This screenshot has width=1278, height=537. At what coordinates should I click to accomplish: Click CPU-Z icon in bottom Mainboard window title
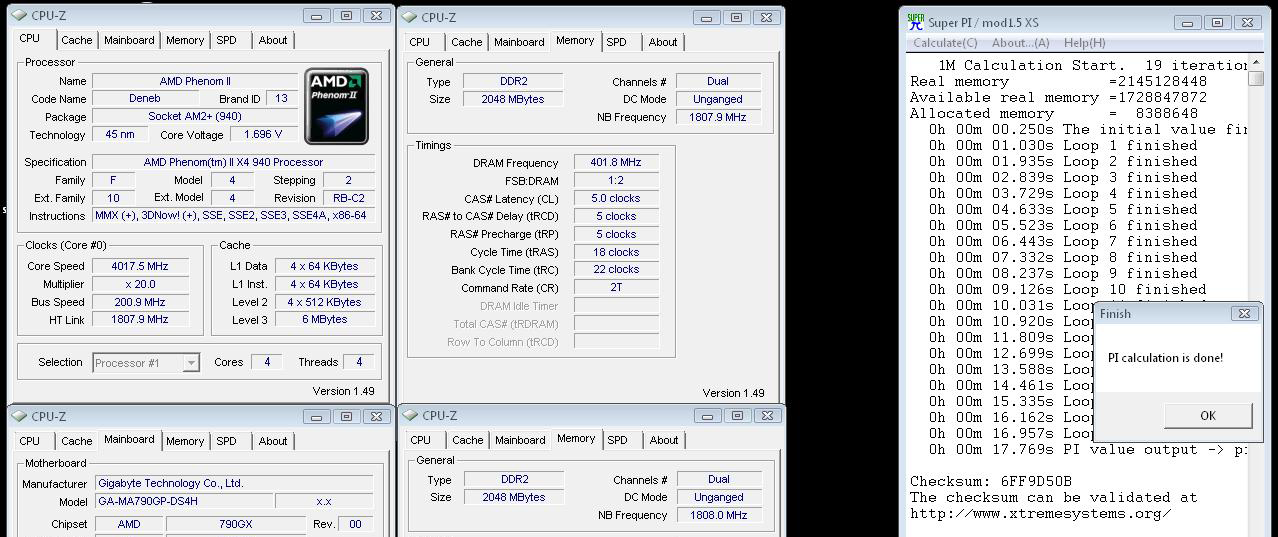click(x=19, y=416)
